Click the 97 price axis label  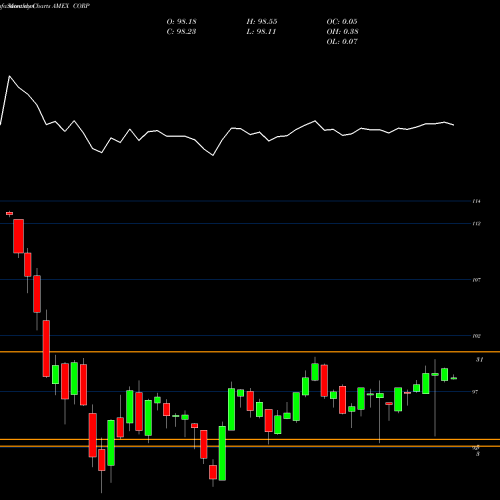(x=475, y=392)
